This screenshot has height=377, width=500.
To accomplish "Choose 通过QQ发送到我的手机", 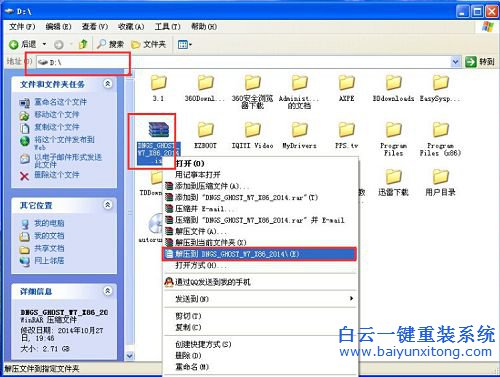I will (x=260, y=282).
